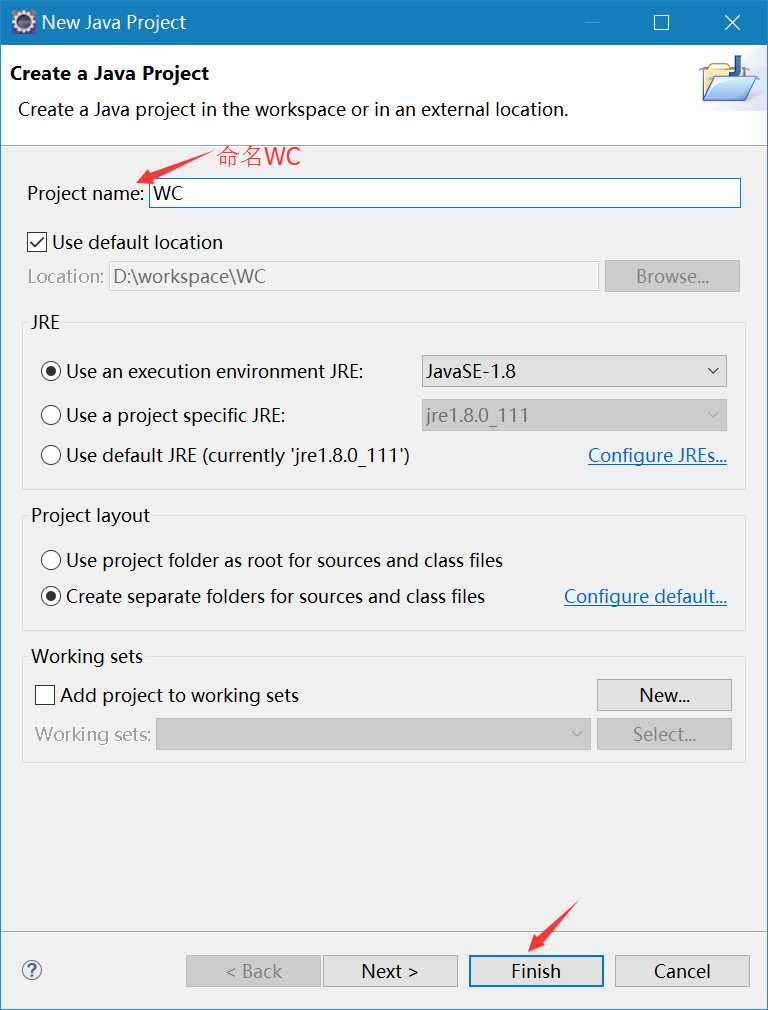Open the JavaSE-1.8 execution environment dropdown
The image size is (768, 1010).
(x=574, y=371)
